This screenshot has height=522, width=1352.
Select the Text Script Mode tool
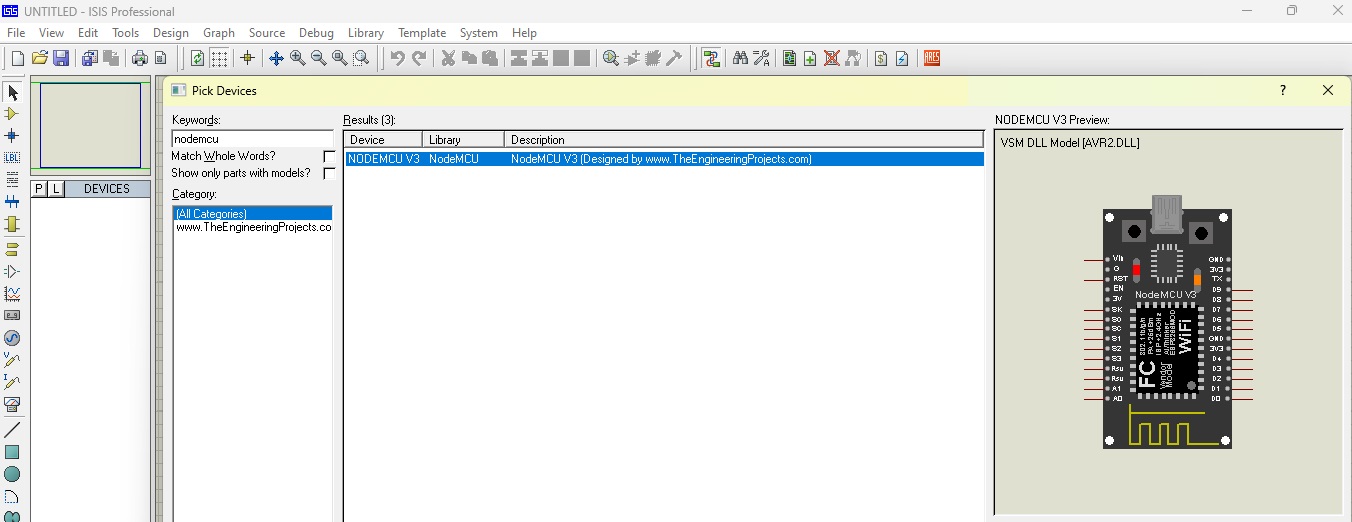point(12,179)
